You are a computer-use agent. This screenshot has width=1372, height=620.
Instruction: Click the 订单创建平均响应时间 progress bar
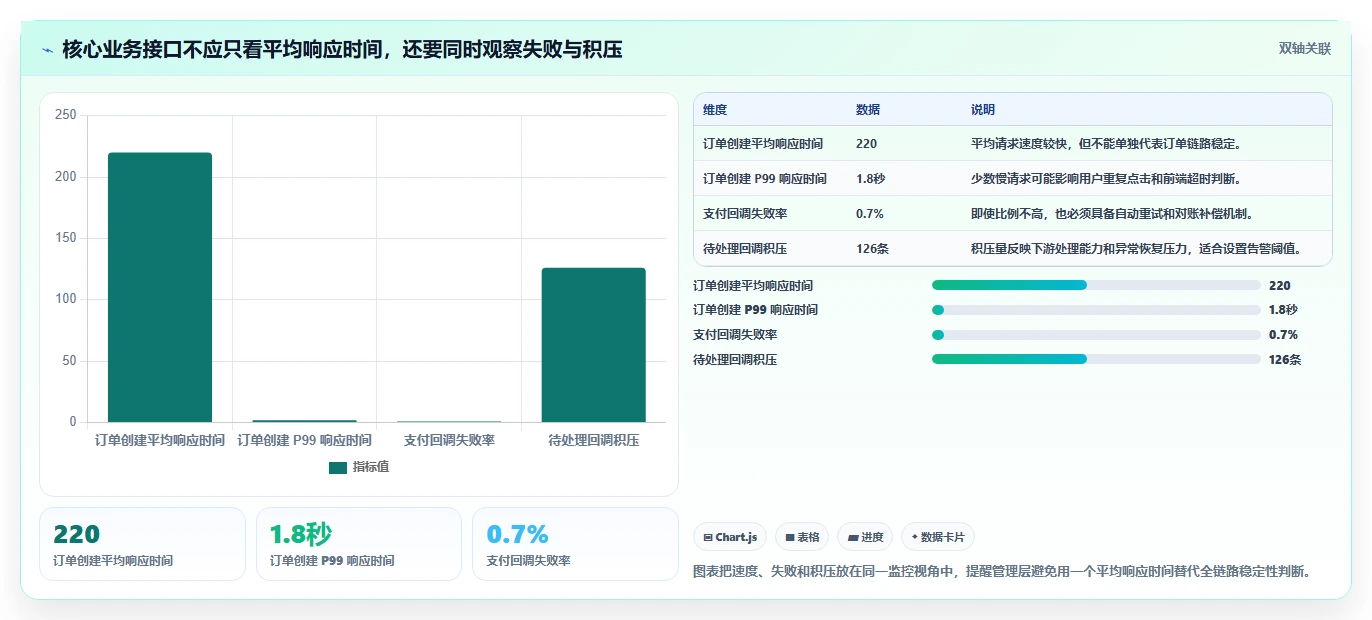tap(1096, 285)
